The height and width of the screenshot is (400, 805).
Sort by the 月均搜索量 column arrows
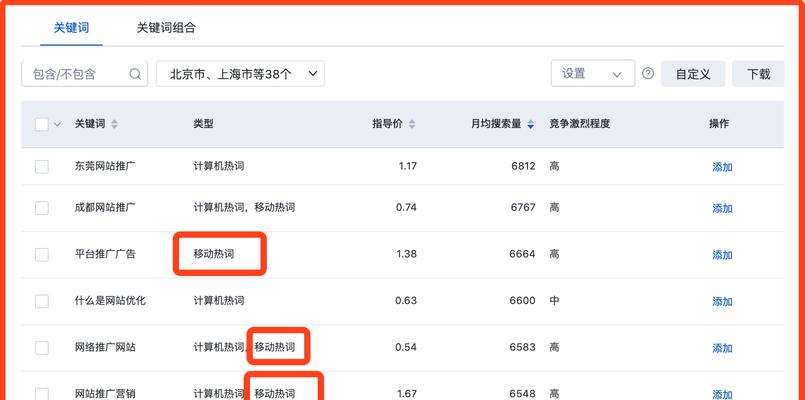click(x=531, y=124)
